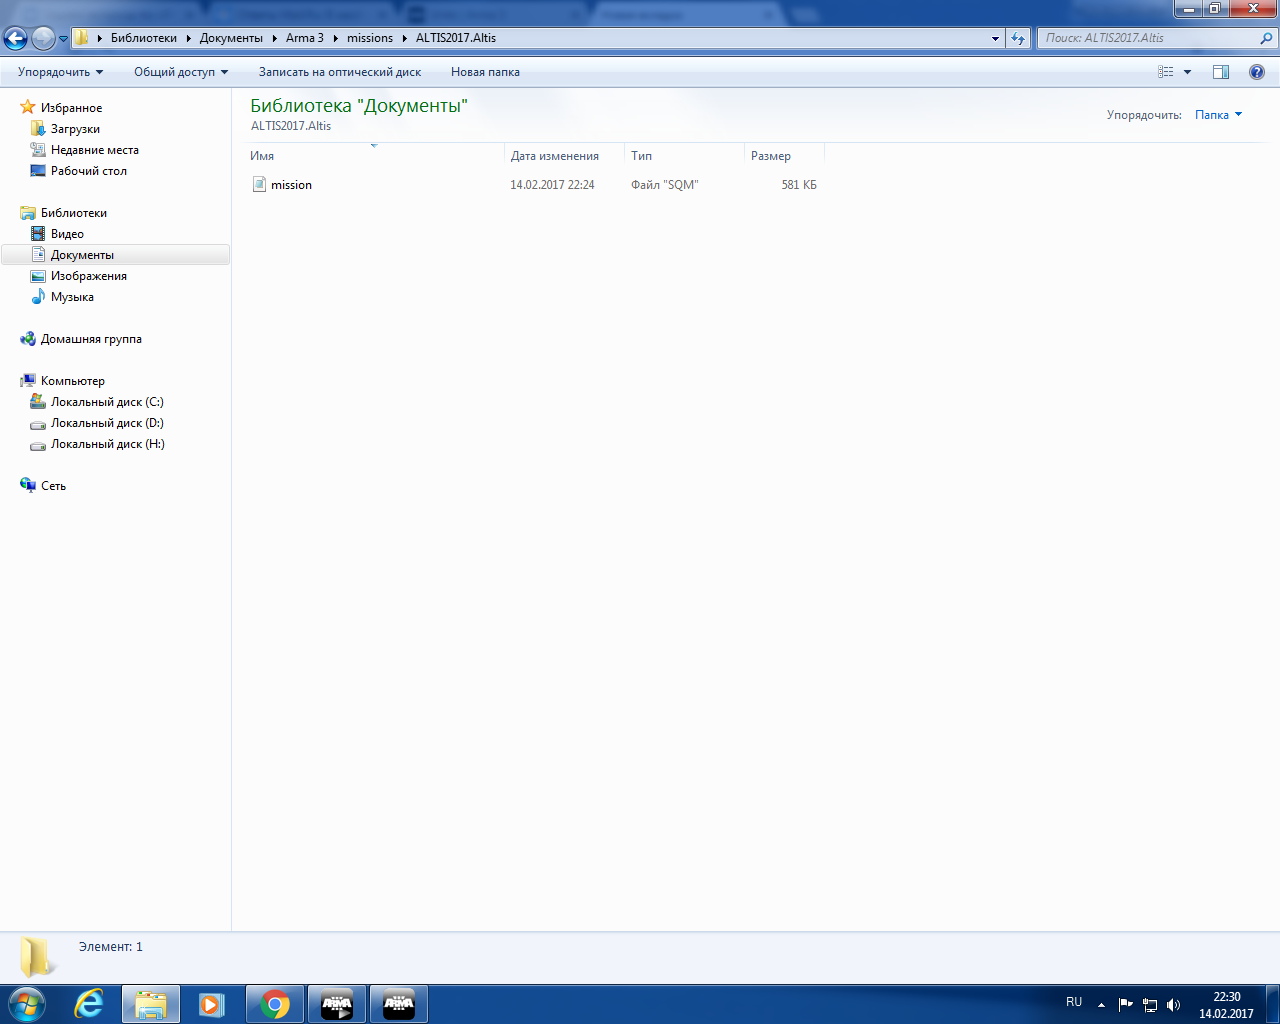The width and height of the screenshot is (1280, 1024).
Task: Select Загрузки in the favorites list
Action: (75, 129)
